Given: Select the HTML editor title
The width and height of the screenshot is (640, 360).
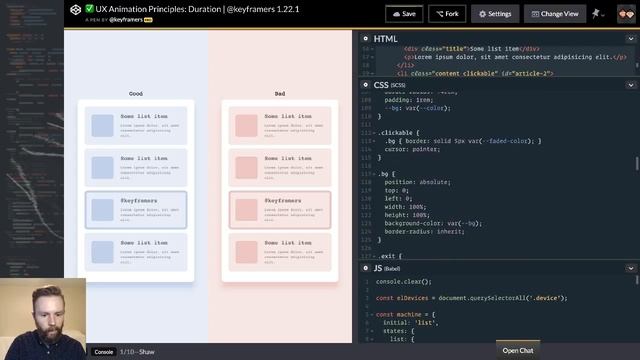Looking at the screenshot, I should coord(385,39).
